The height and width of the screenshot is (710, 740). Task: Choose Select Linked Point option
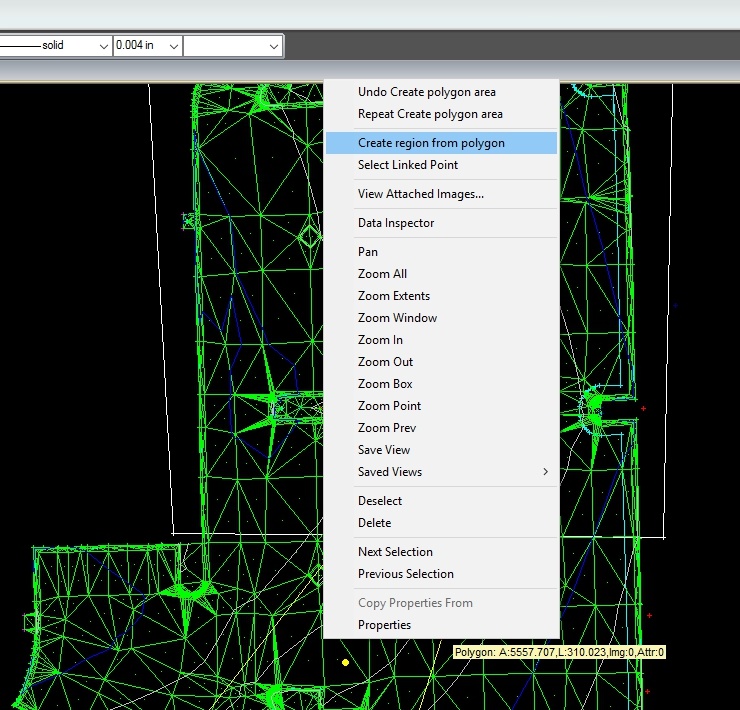[408, 165]
